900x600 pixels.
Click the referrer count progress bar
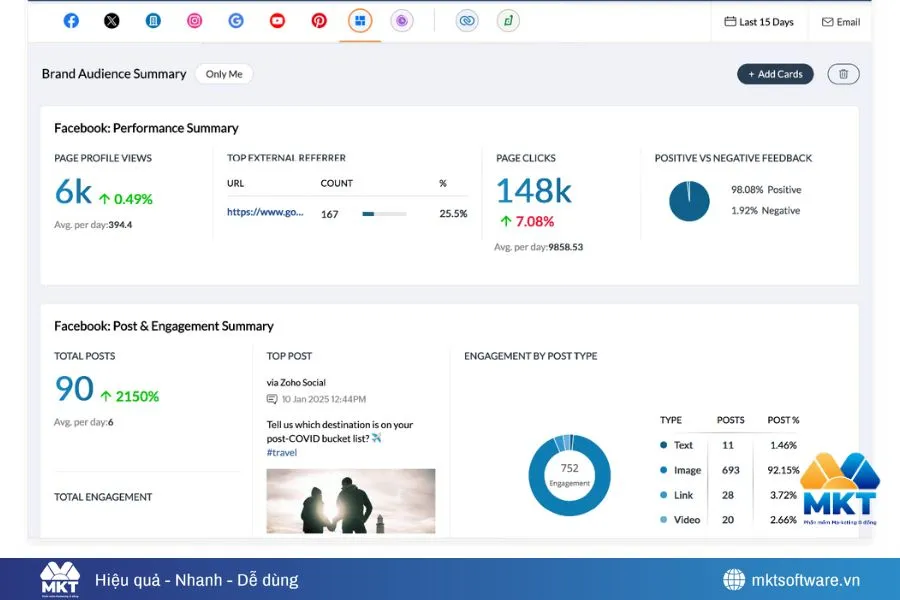click(x=384, y=214)
